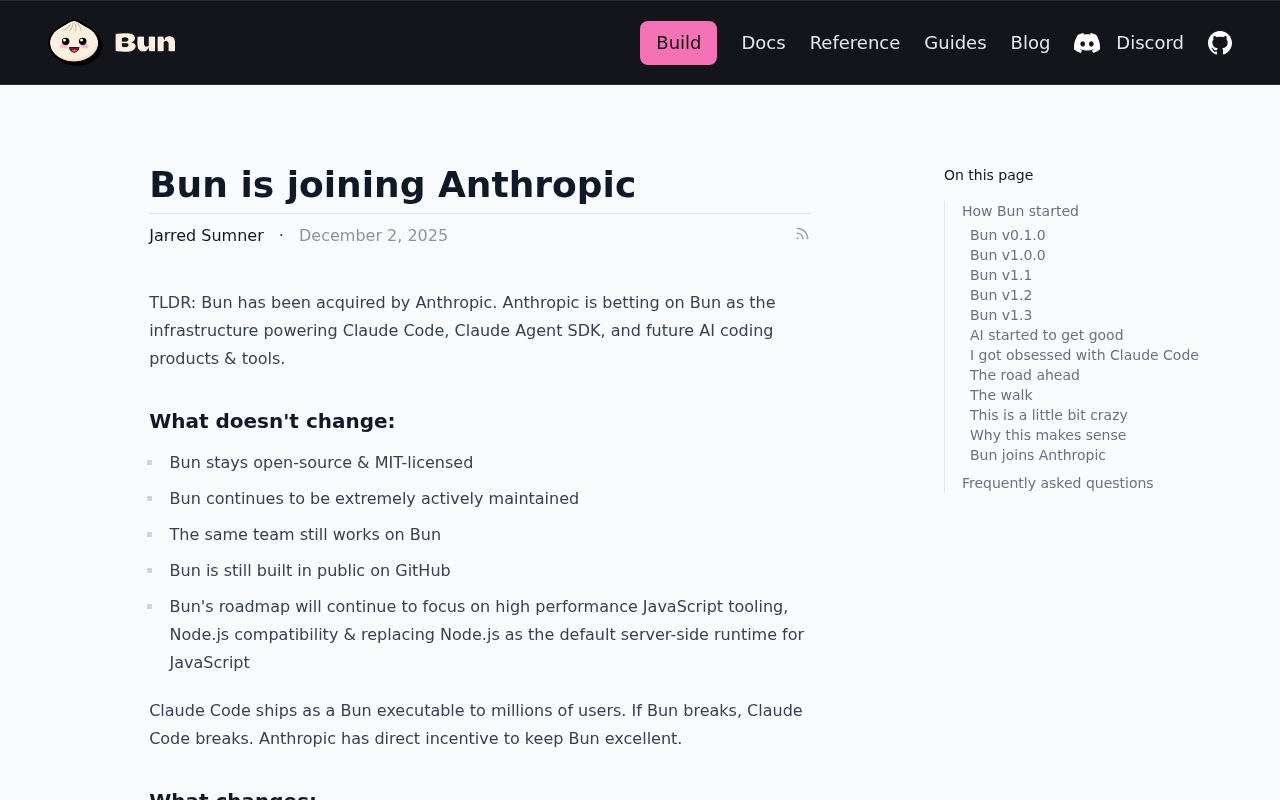Open 'Frequently asked questions' section
Screen dimensions: 1280x800
(x=1057, y=483)
